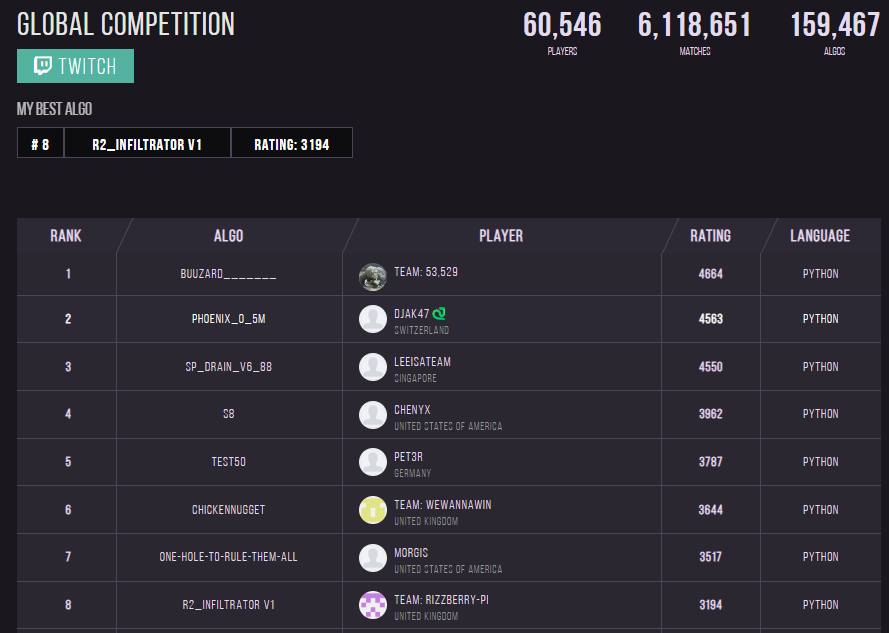Open the Twitch stream button
Image resolution: width=889 pixels, height=633 pixels.
[75, 67]
